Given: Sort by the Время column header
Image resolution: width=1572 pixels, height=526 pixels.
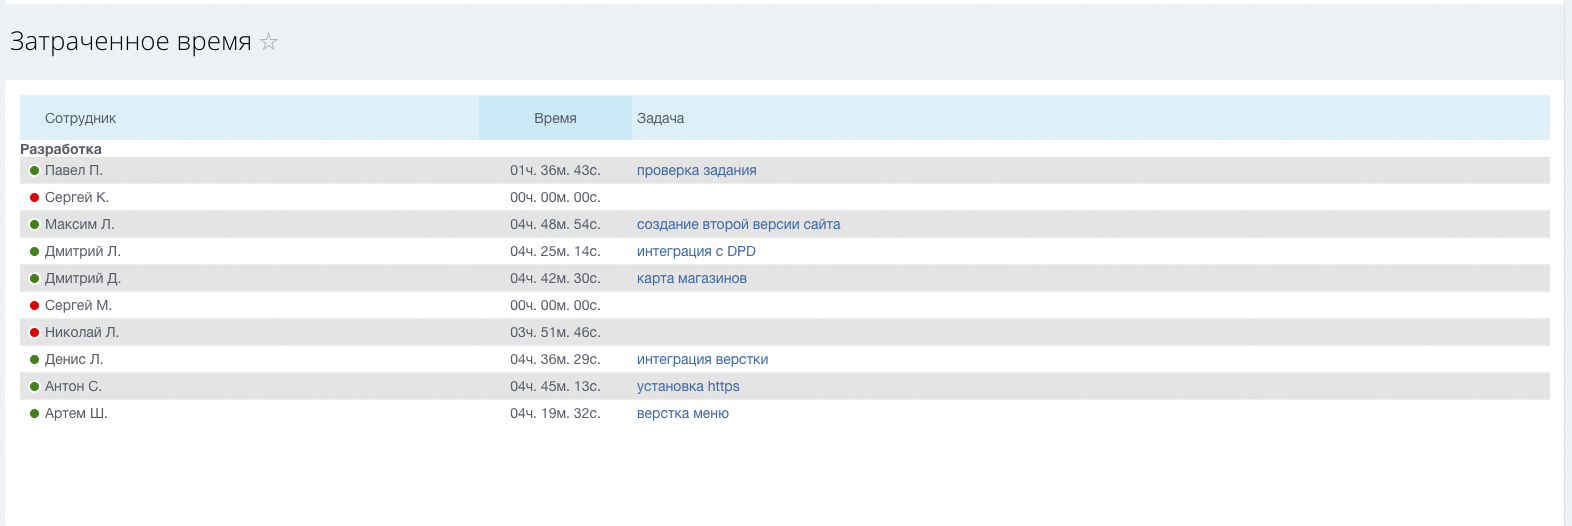Looking at the screenshot, I should tap(555, 118).
